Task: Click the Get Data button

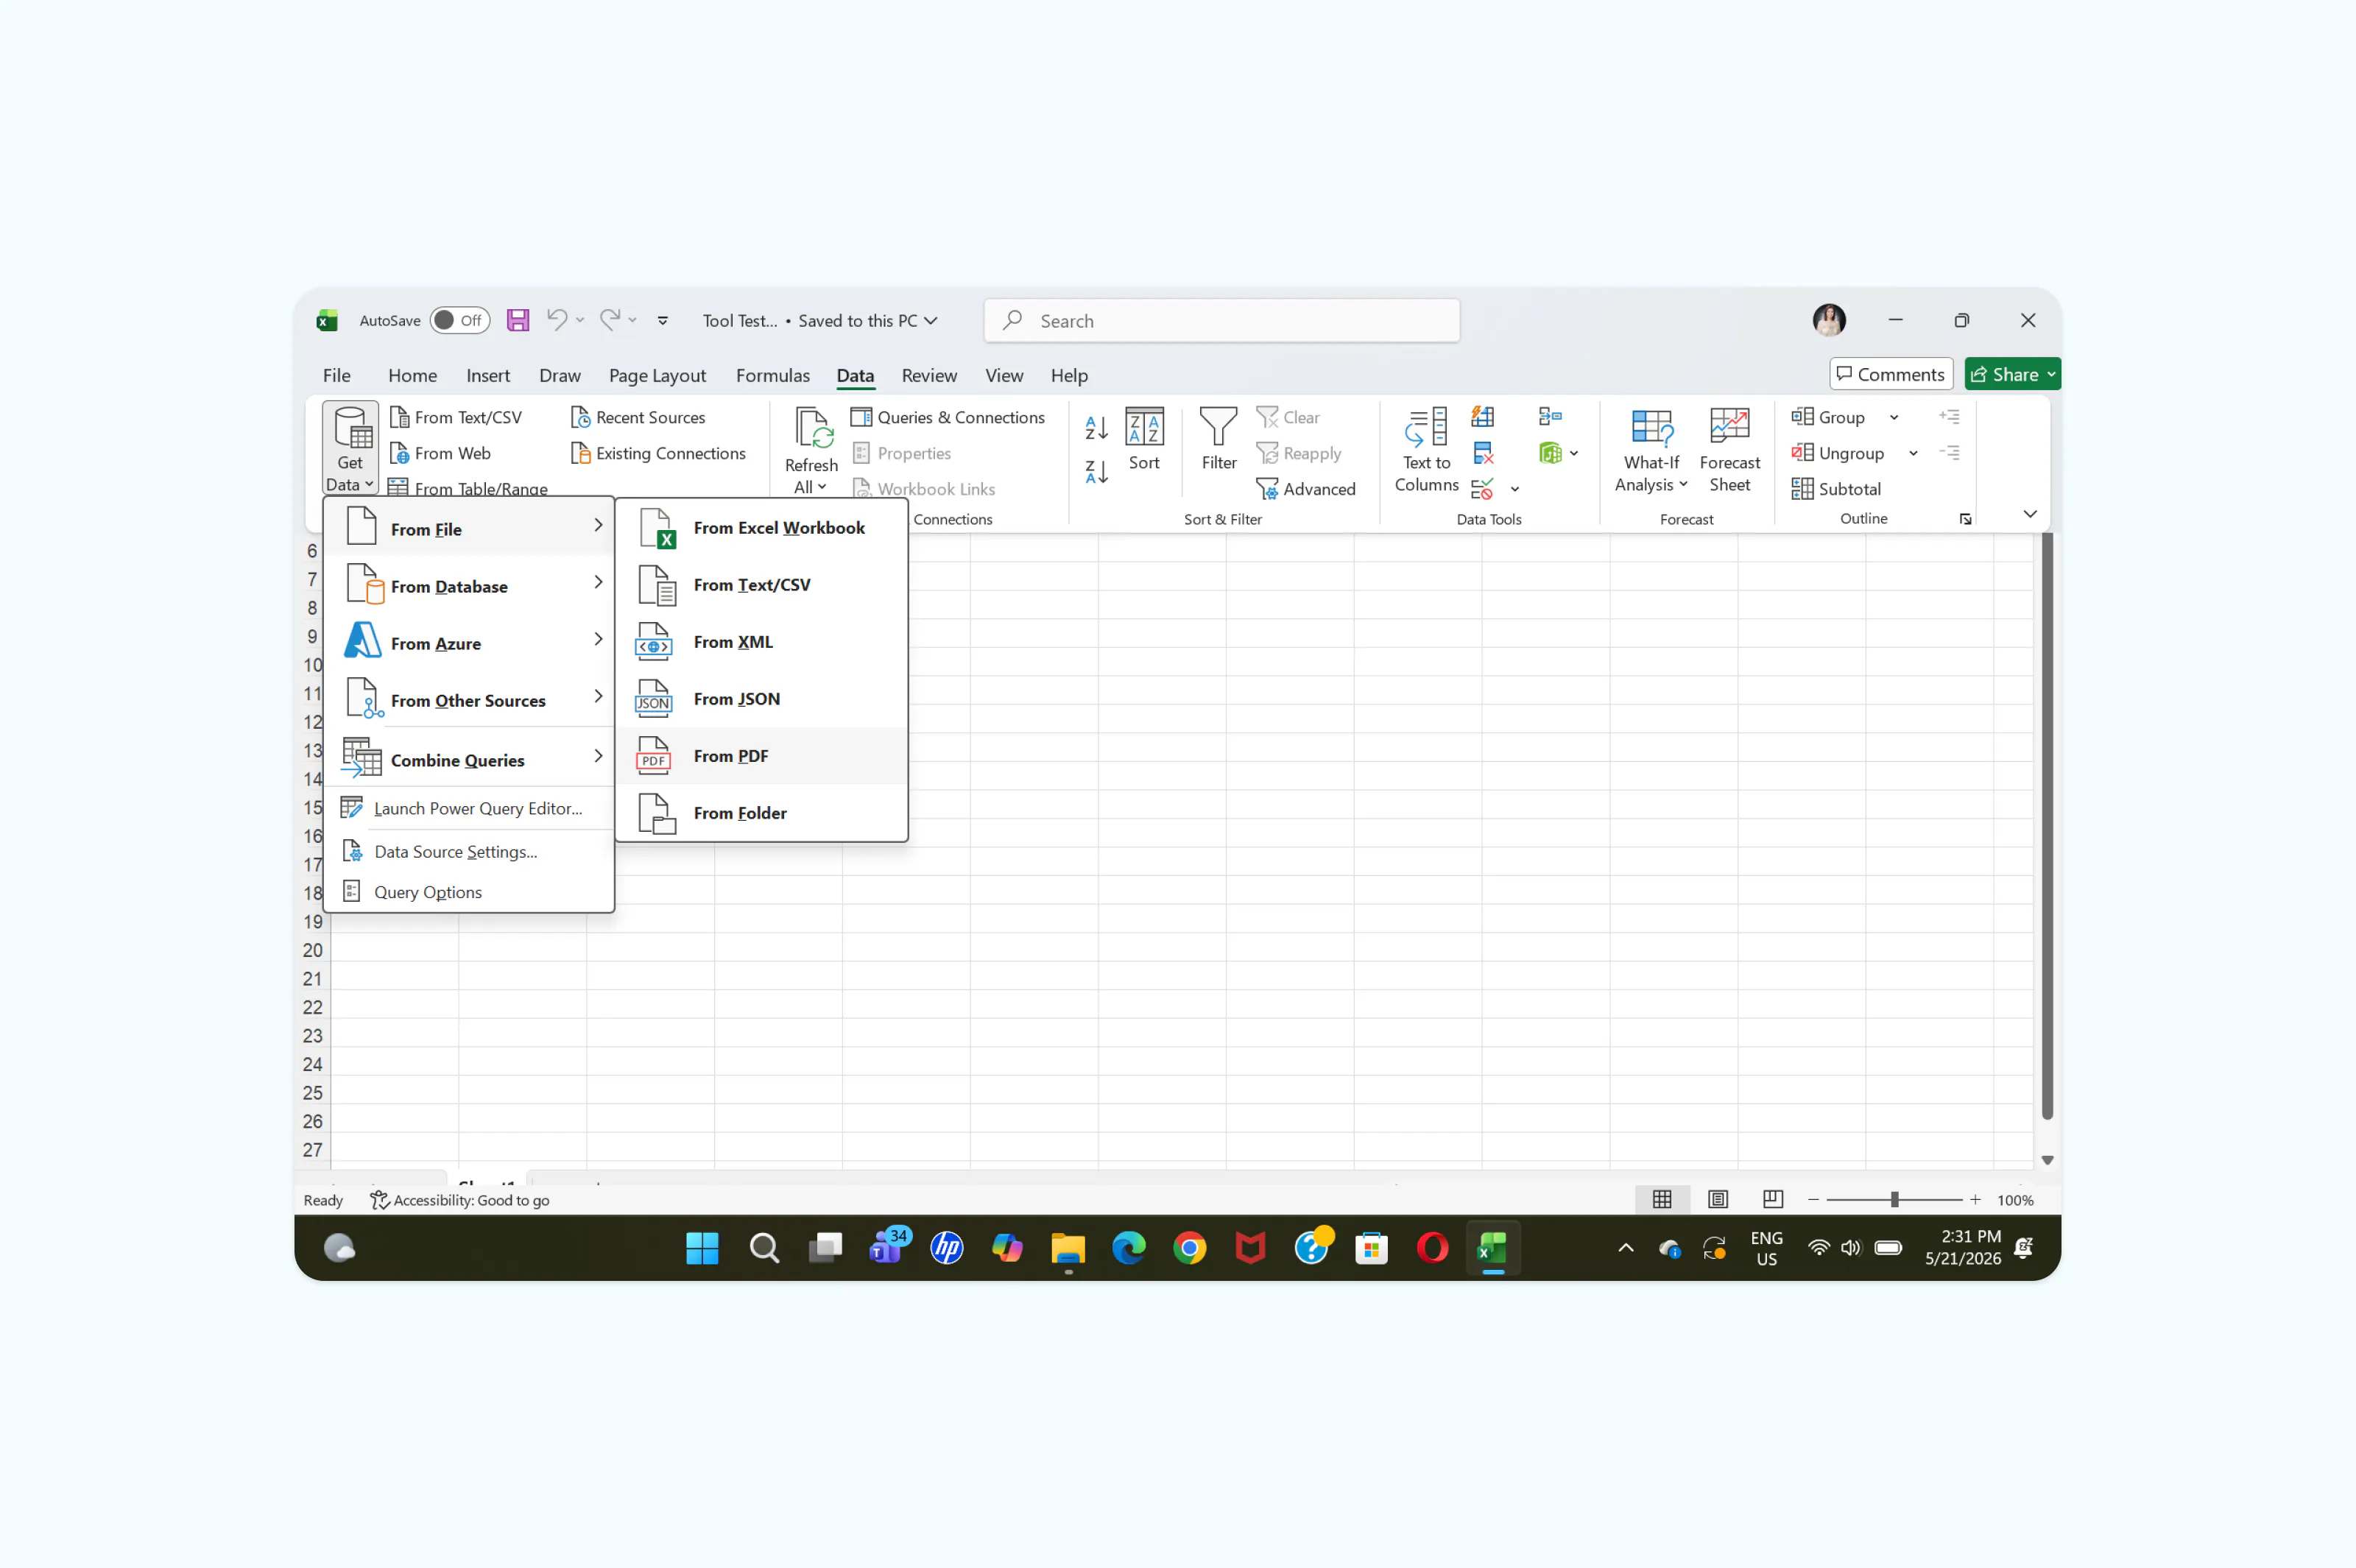Action: 350,449
